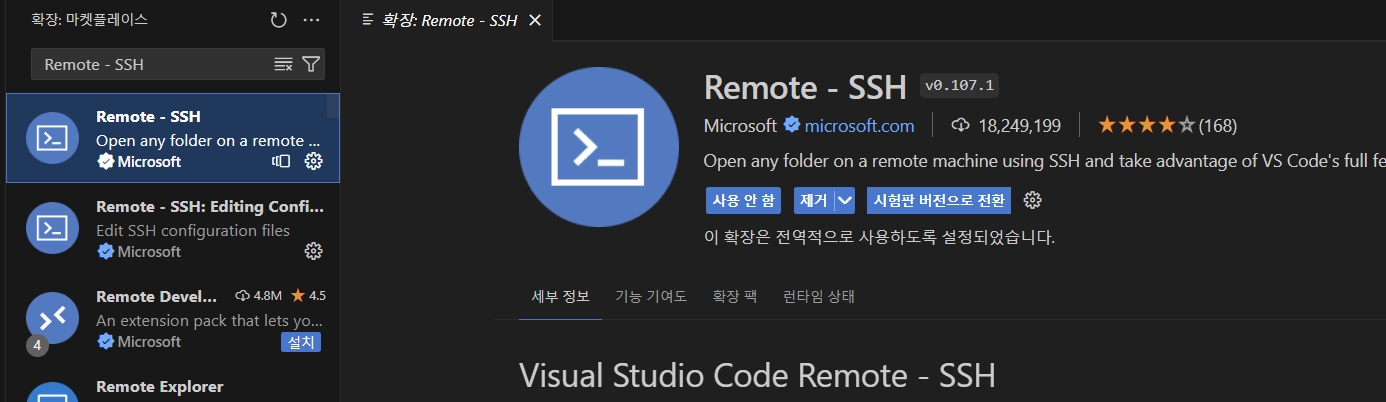Select Remote - SSH in extension list
The height and width of the screenshot is (402, 1386).
(173, 138)
